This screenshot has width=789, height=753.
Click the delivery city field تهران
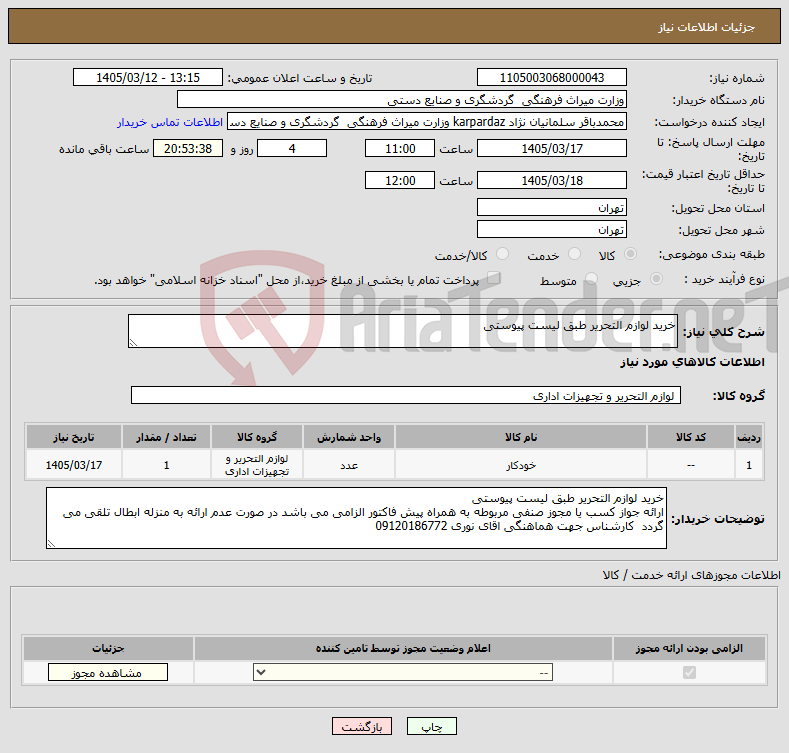coord(551,230)
